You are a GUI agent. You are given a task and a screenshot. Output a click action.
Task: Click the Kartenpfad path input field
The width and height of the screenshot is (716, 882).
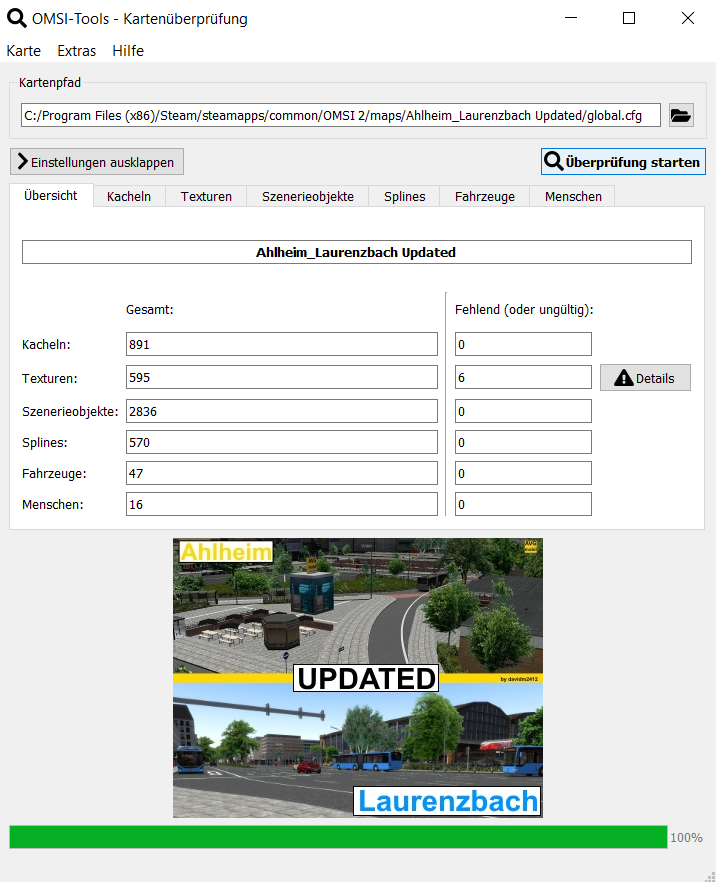tap(340, 116)
